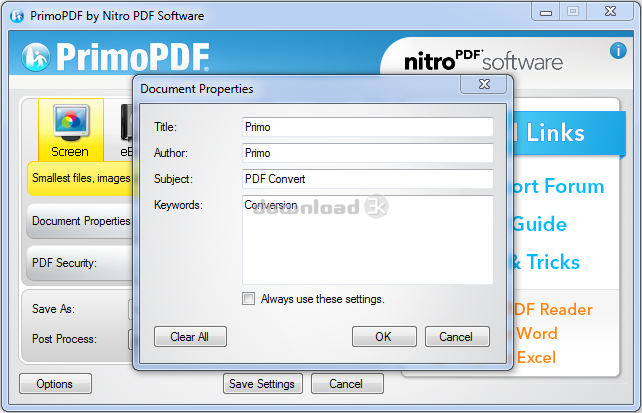Enable Always use these settings checkbox
Viewport: 642px width, 413px height.
click(x=248, y=298)
